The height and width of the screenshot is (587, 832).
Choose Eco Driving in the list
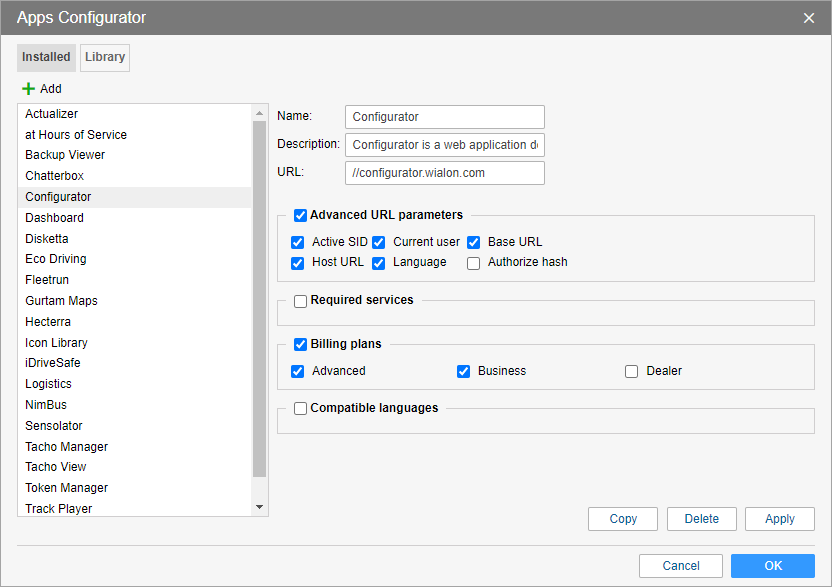pos(134,259)
